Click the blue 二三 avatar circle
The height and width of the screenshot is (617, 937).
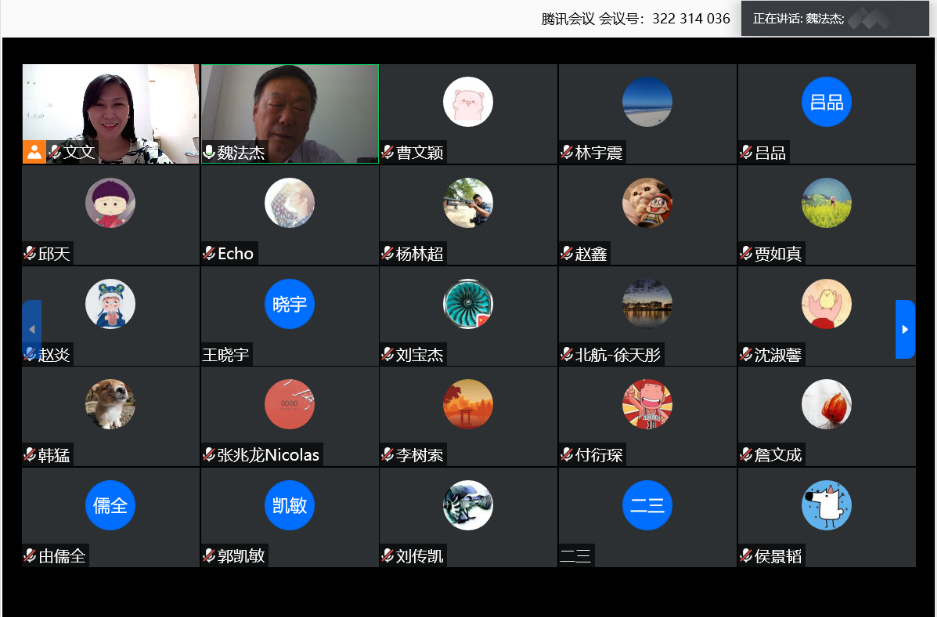[647, 505]
